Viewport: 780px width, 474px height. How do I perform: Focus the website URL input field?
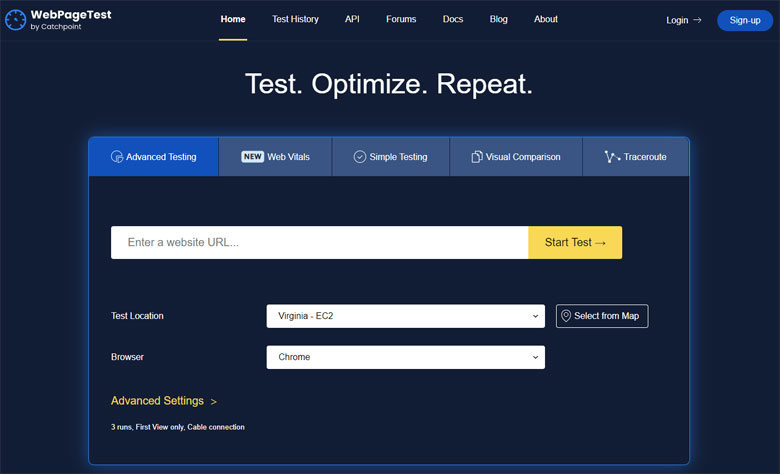[319, 242]
